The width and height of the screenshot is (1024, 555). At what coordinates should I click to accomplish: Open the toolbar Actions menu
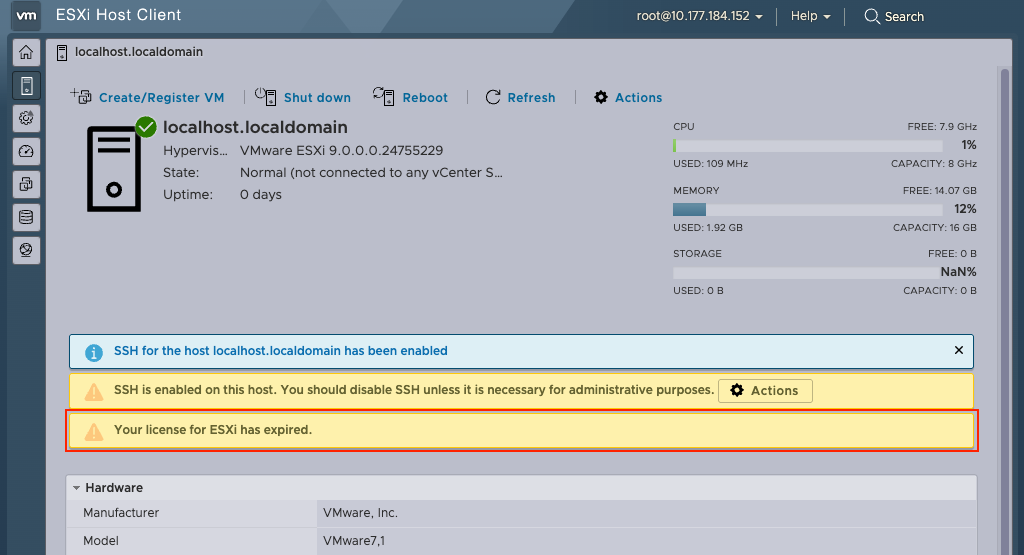click(628, 97)
